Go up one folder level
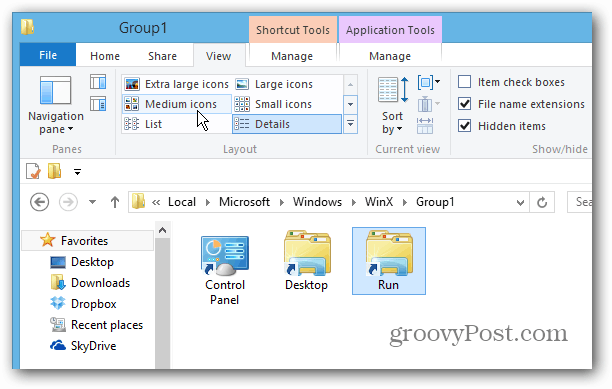Viewport: 612px width, 389px height. (x=115, y=202)
